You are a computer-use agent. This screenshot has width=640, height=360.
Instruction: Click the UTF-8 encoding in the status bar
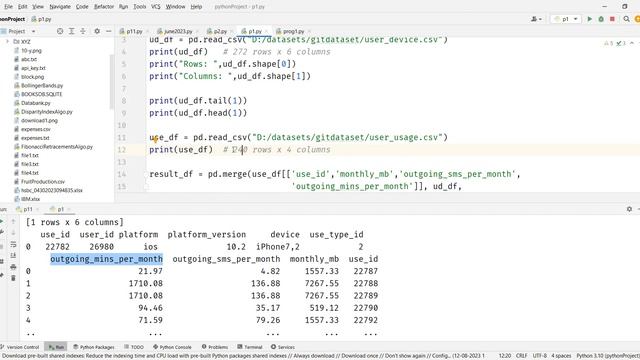pos(540,356)
